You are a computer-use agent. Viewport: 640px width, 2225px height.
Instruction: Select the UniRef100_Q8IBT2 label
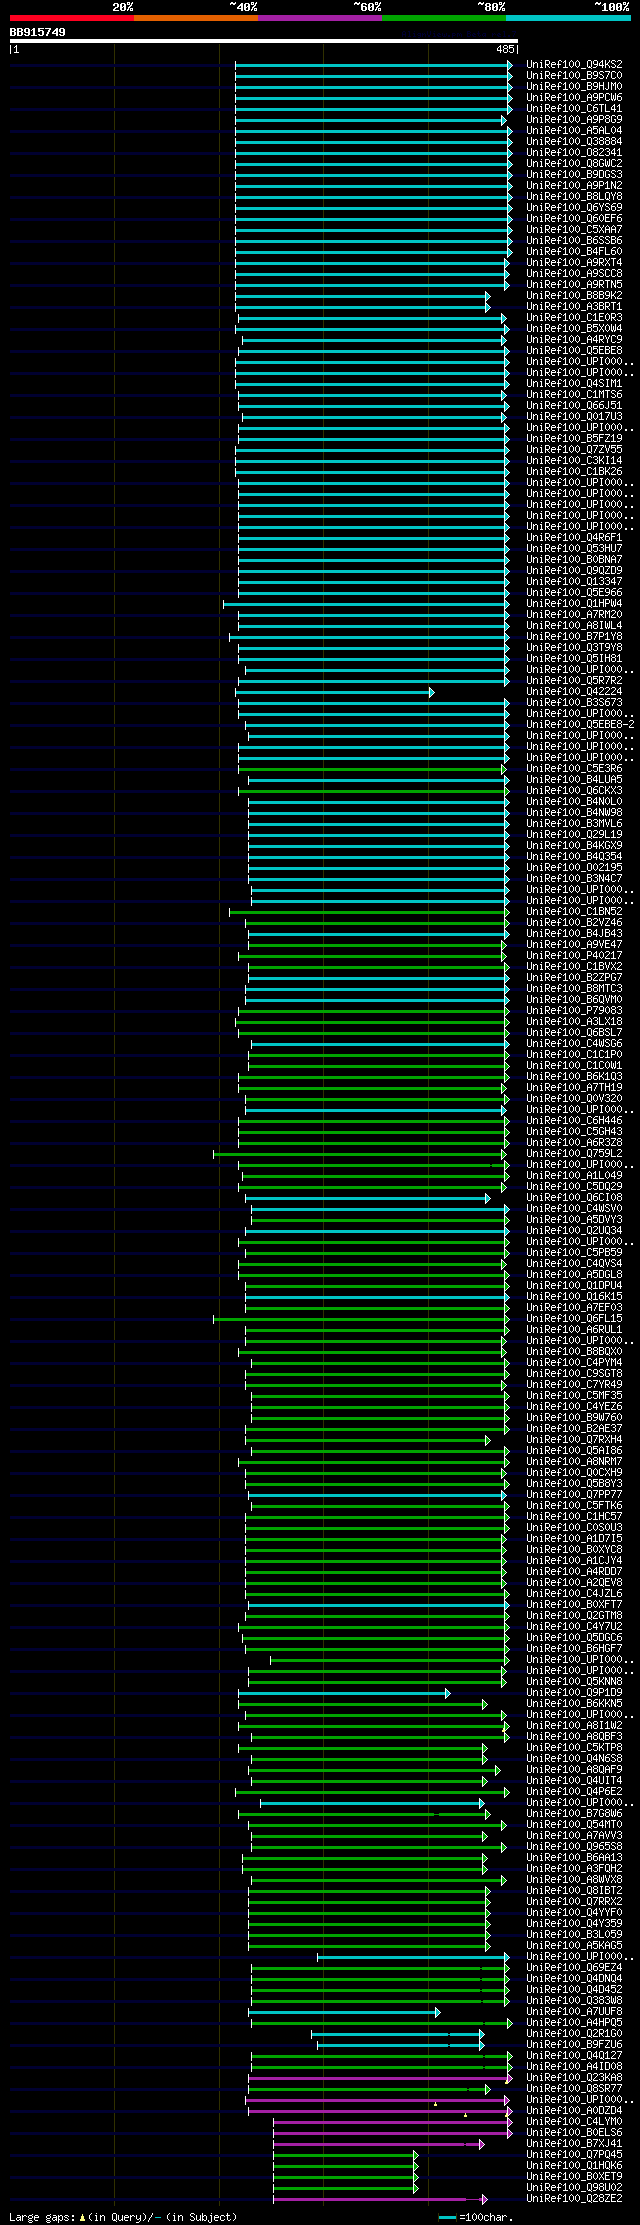point(574,1890)
